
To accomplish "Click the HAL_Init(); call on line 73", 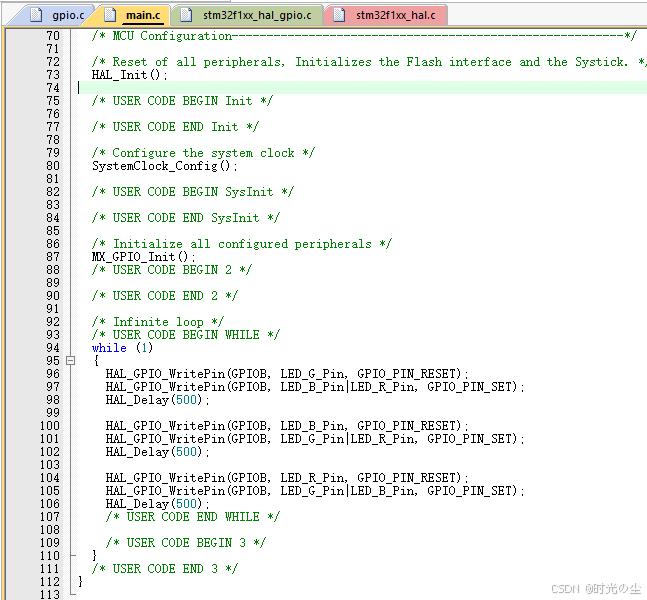I will pyautogui.click(x=130, y=75).
